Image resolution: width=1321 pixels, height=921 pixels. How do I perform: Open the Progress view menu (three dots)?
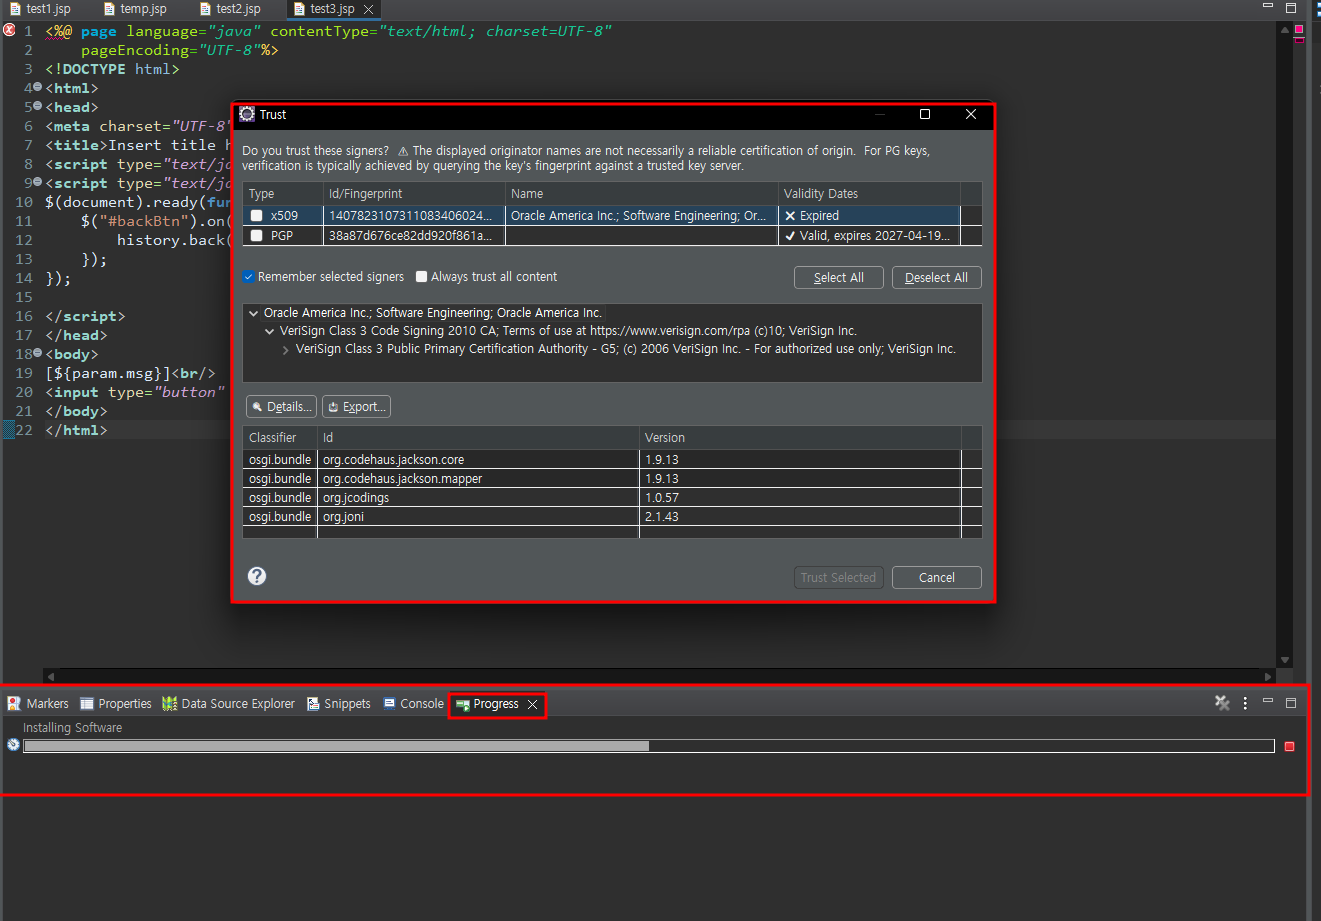(x=1245, y=703)
